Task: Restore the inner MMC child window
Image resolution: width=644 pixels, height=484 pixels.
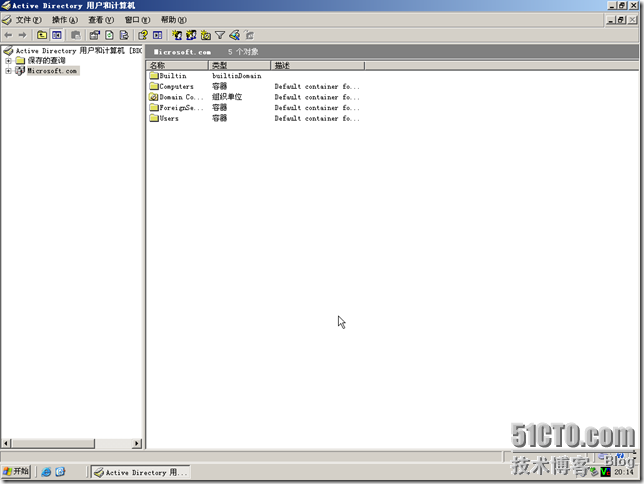Action: pos(621,20)
